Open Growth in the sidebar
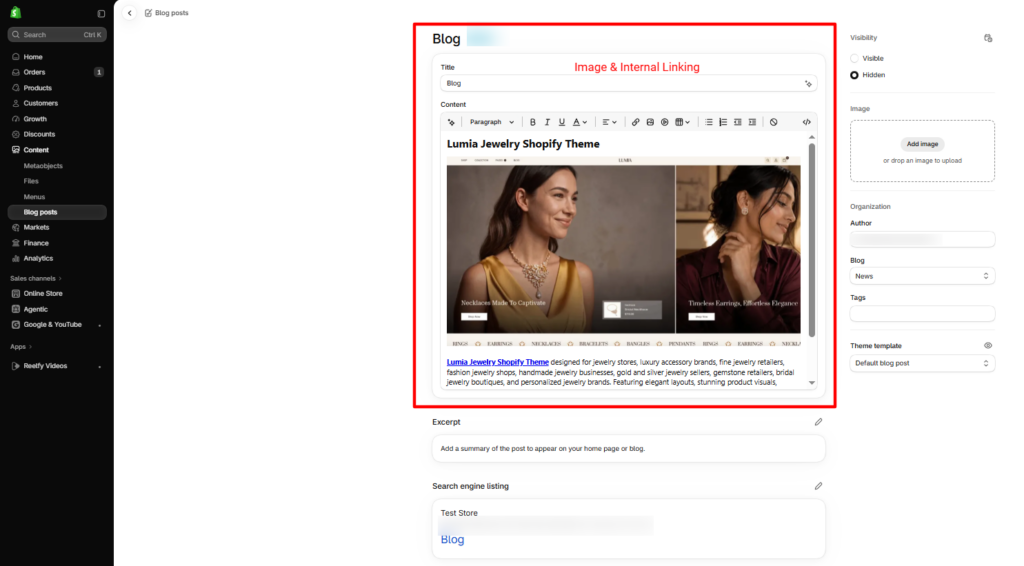This screenshot has width=1024, height=566. pos(57,119)
